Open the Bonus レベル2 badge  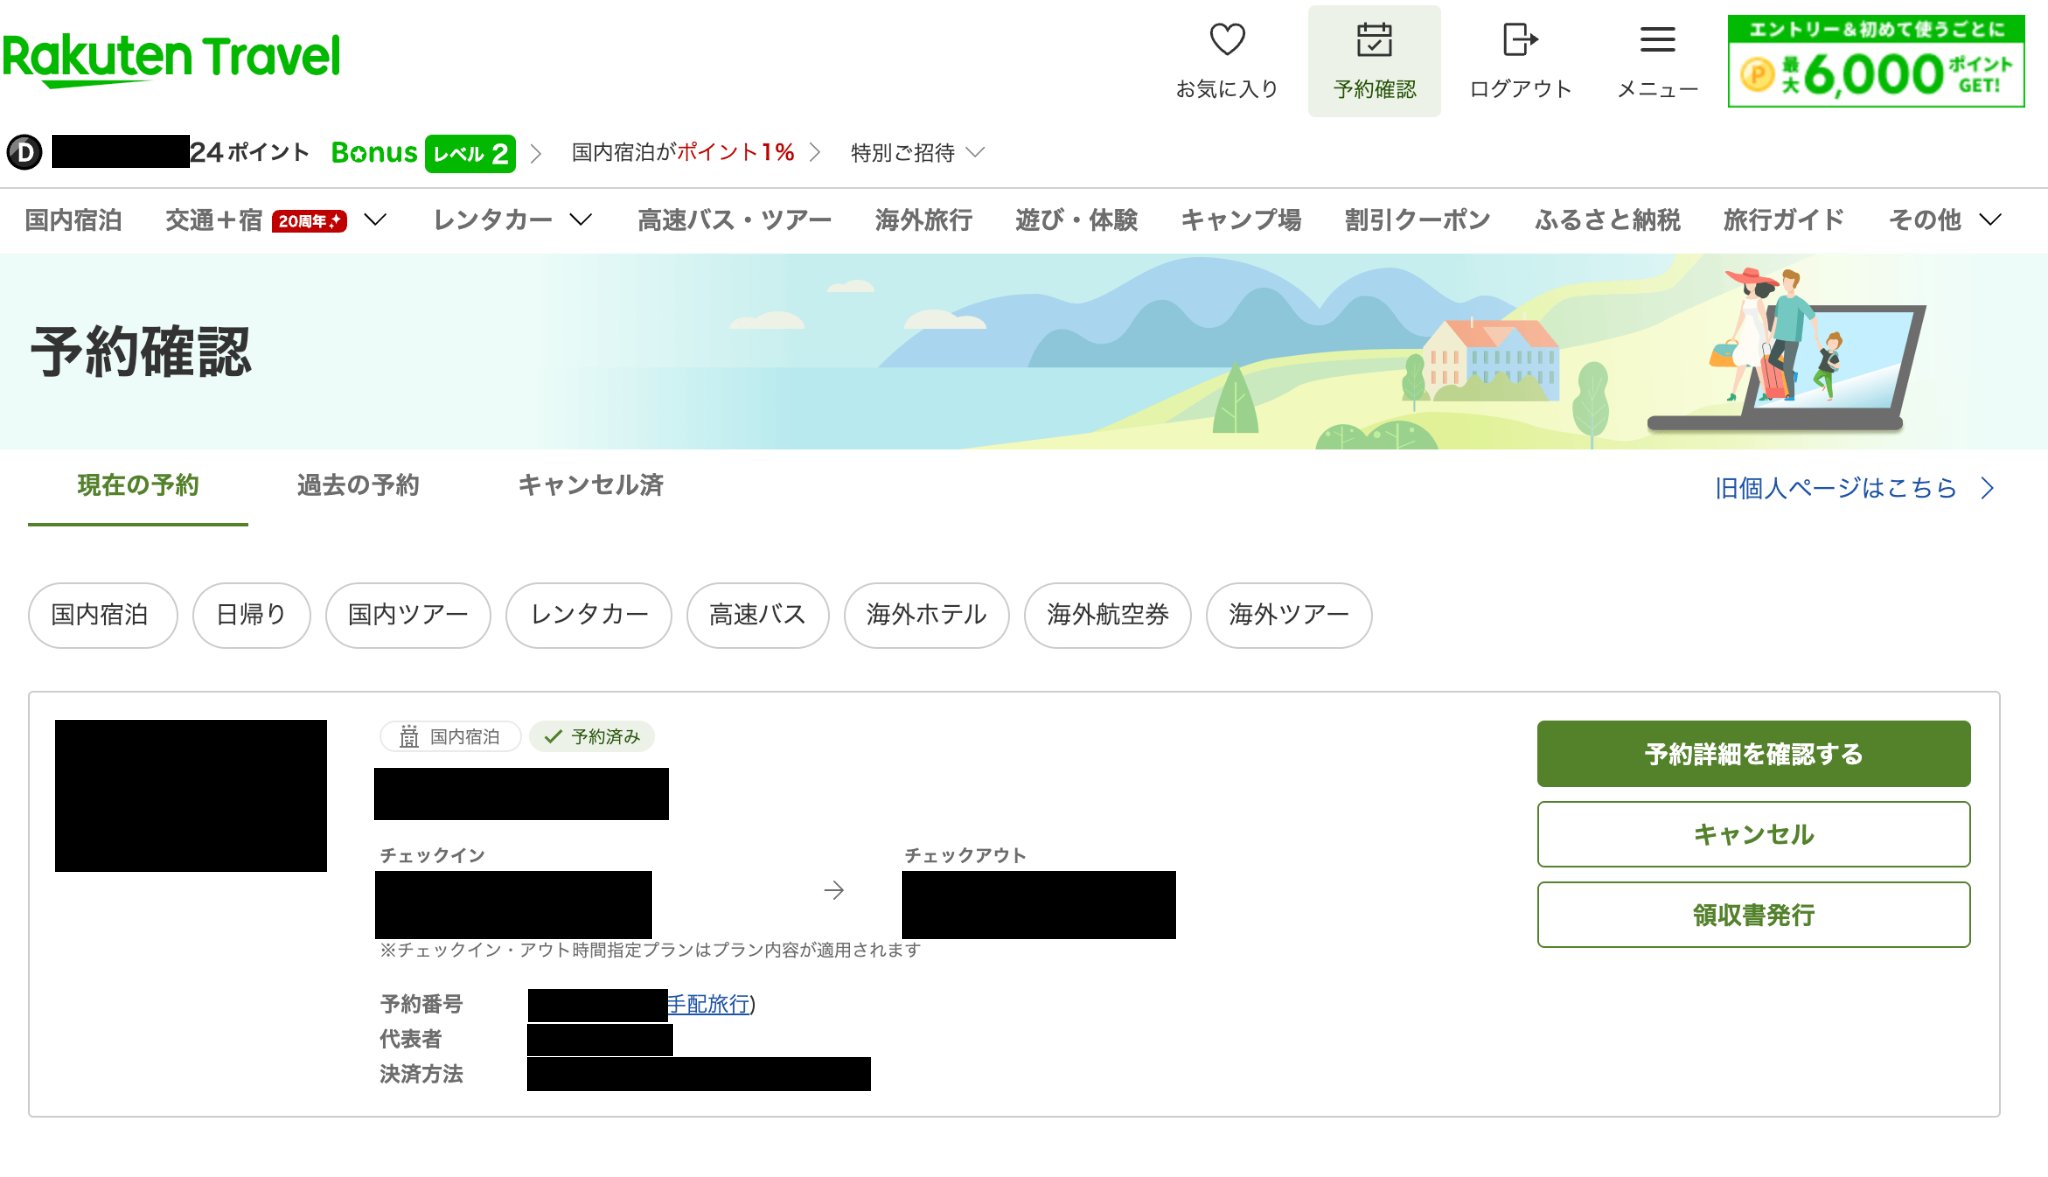coord(423,153)
